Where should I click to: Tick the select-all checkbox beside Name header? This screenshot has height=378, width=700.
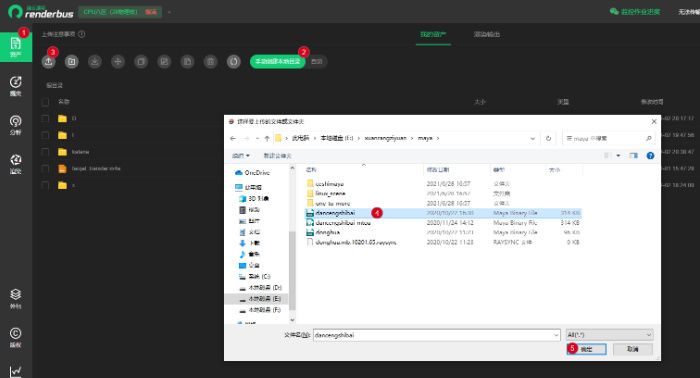click(45, 102)
